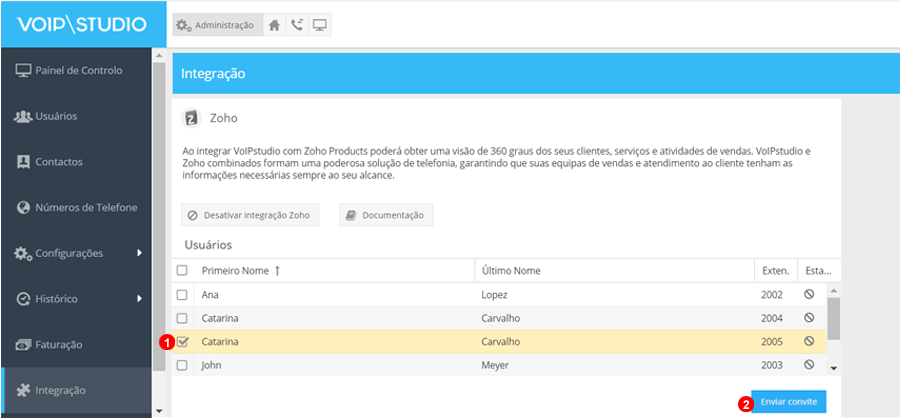This screenshot has width=900, height=418.
Task: Click the Histórico clock icon
Action: tap(23, 299)
